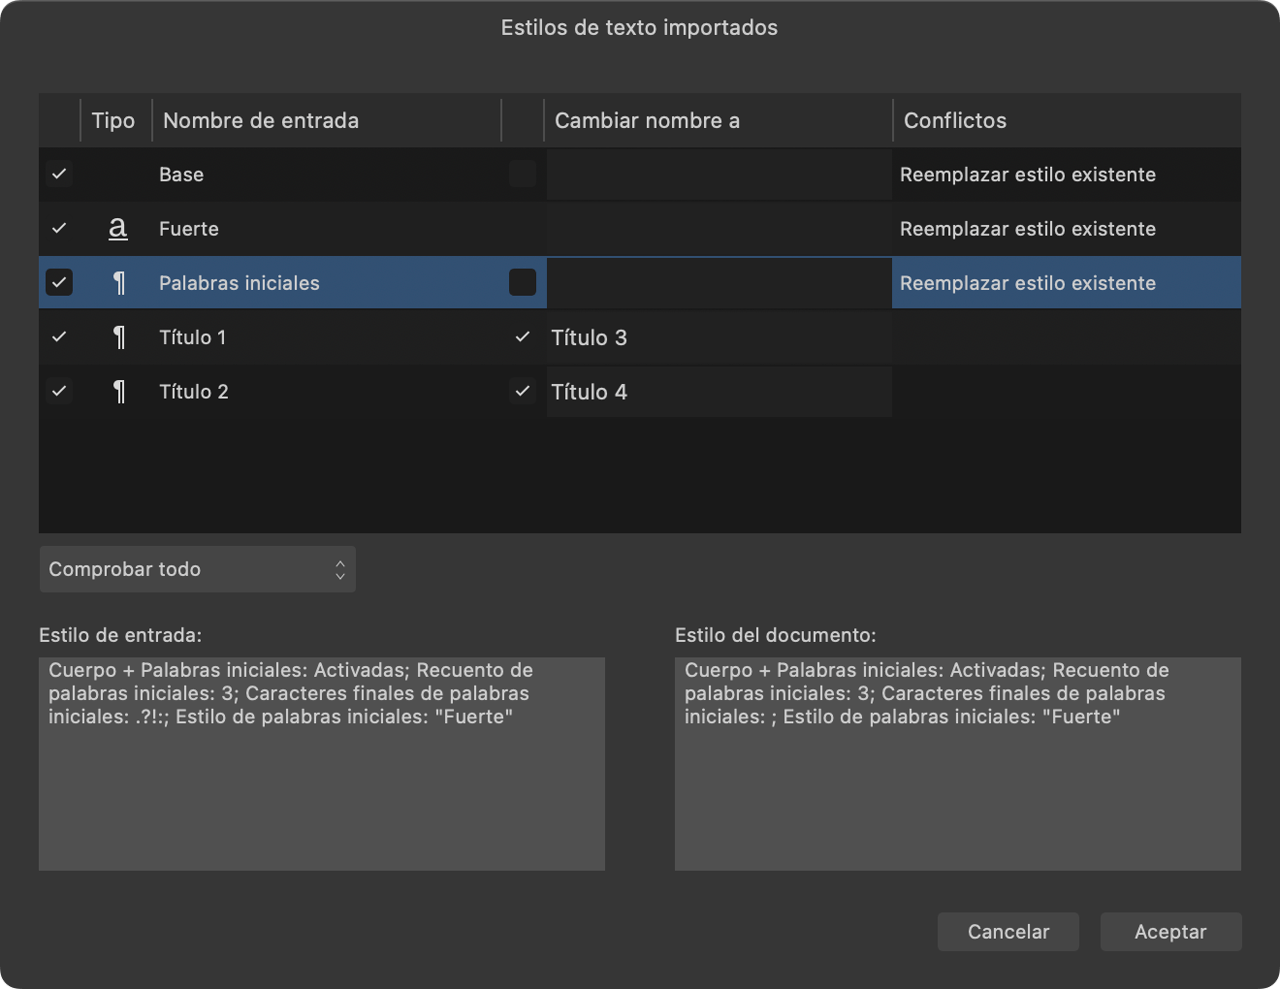Click the Cancelar button
This screenshot has width=1280, height=989.
[x=1008, y=931]
